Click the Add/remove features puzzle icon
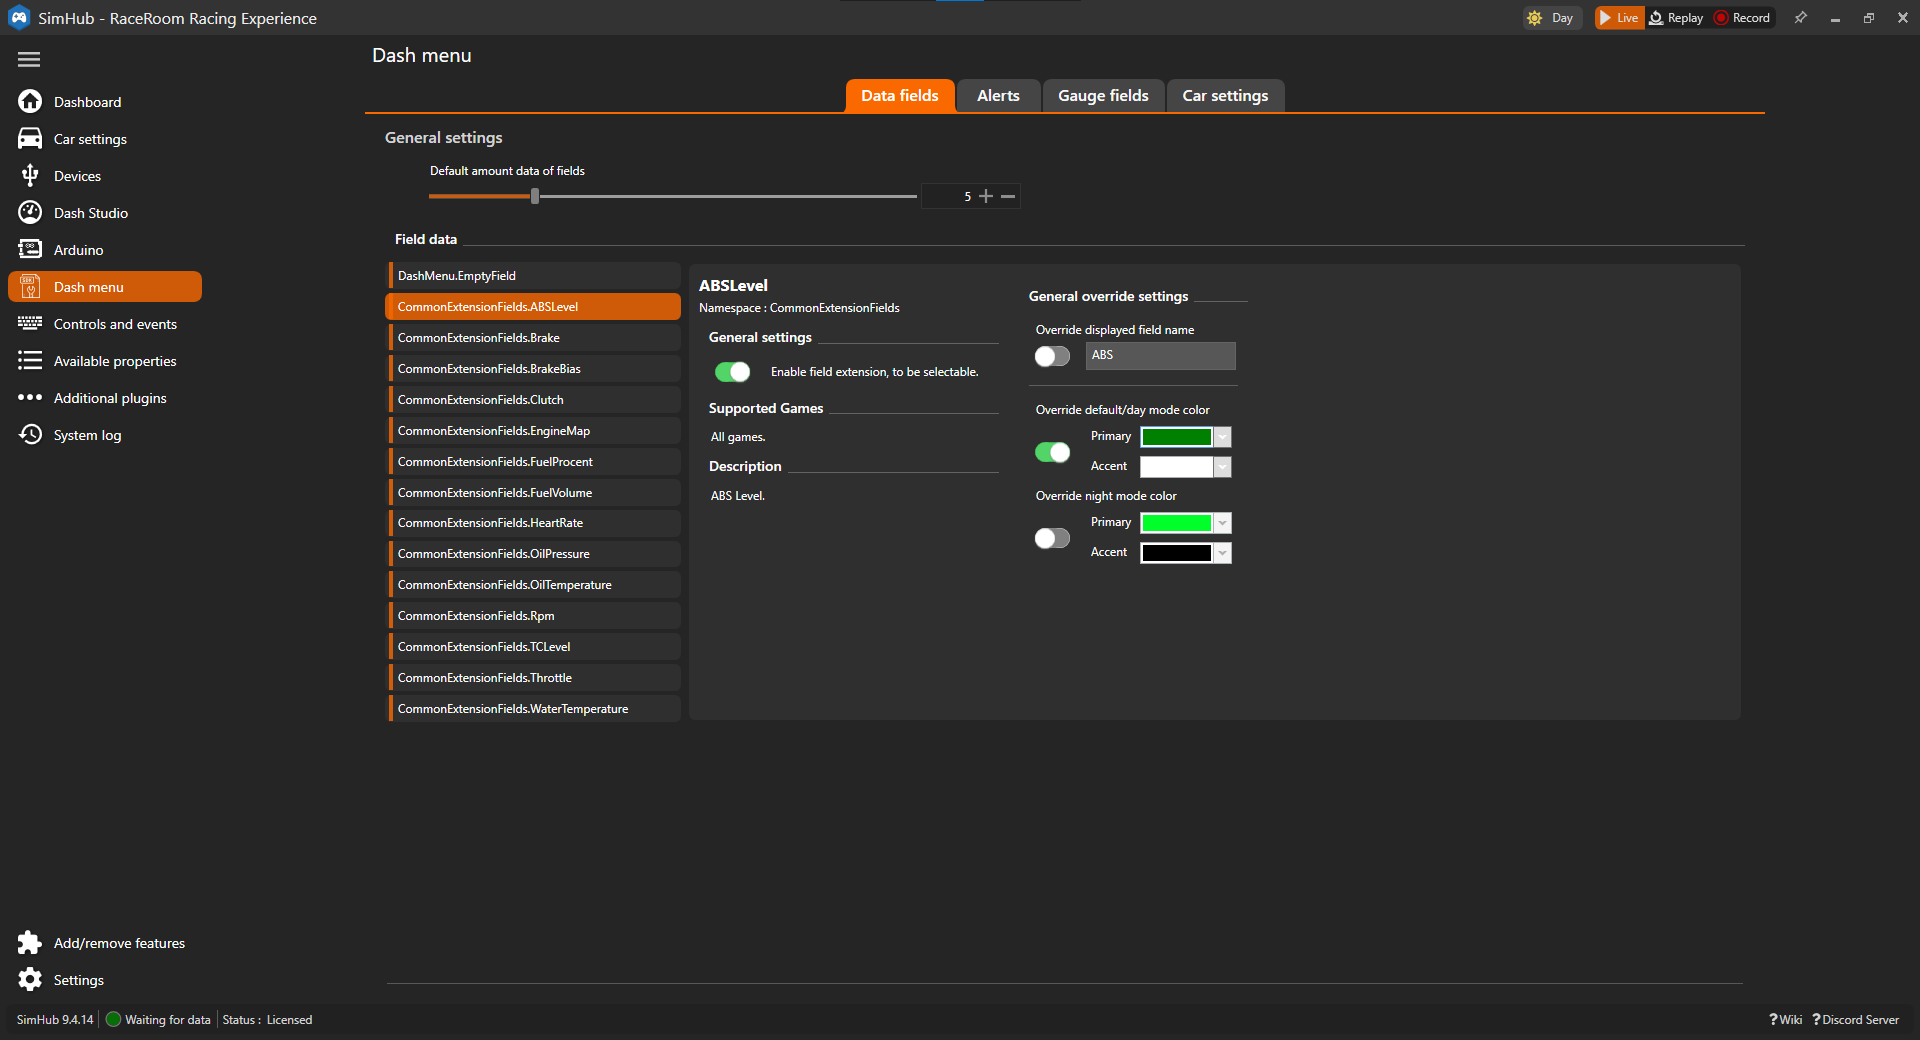The height and width of the screenshot is (1040, 1920). pos(30,943)
